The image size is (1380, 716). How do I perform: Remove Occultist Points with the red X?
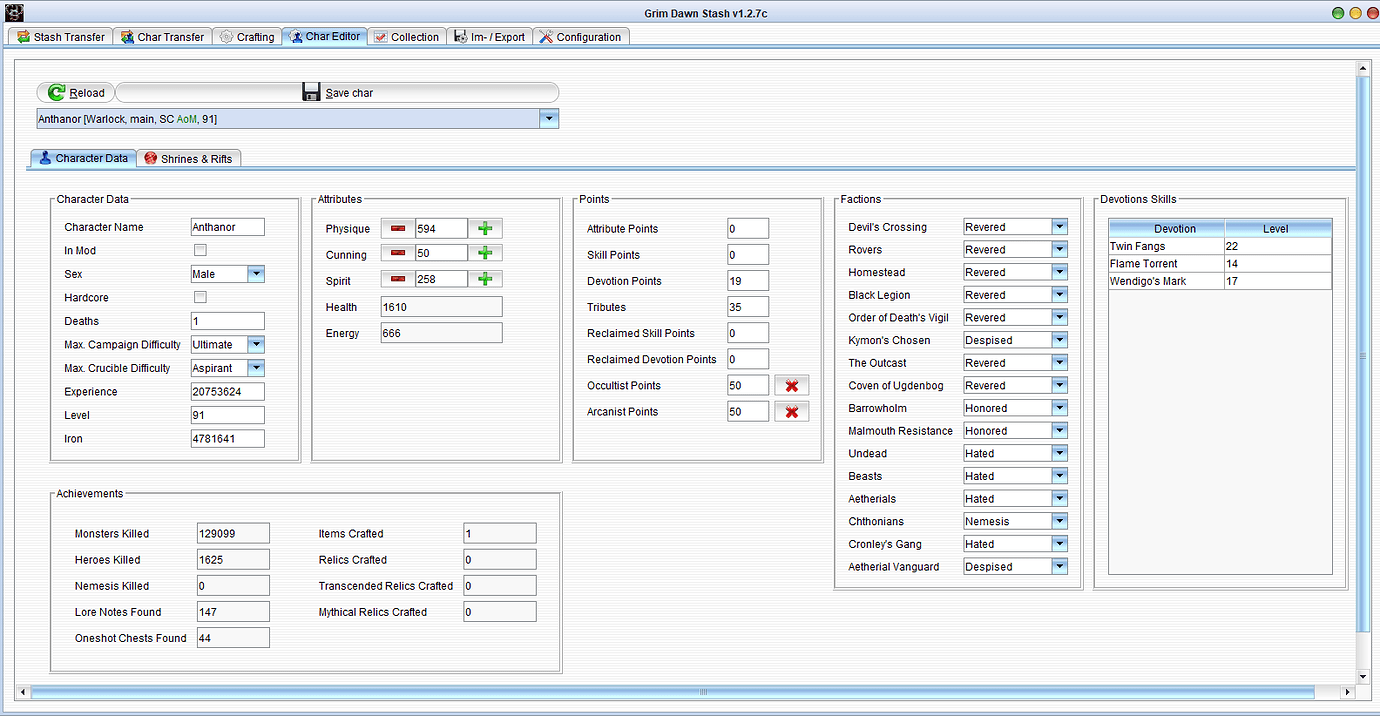[x=791, y=385]
